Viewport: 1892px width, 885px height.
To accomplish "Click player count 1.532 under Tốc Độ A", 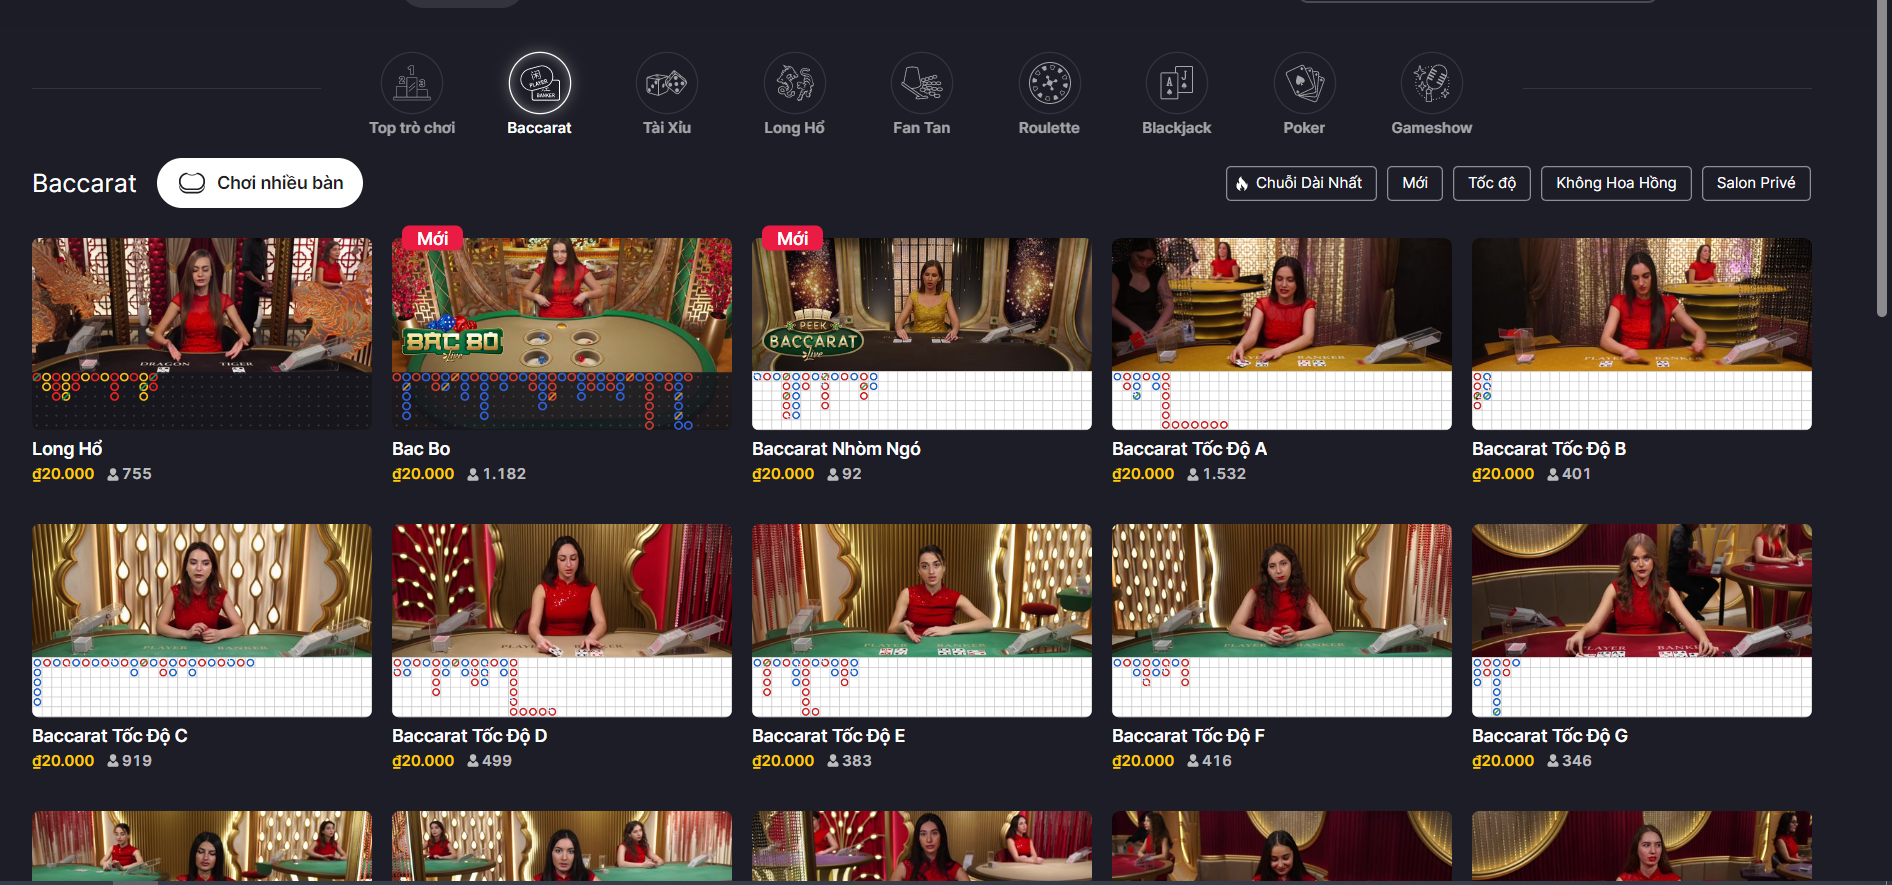I will tap(1224, 474).
